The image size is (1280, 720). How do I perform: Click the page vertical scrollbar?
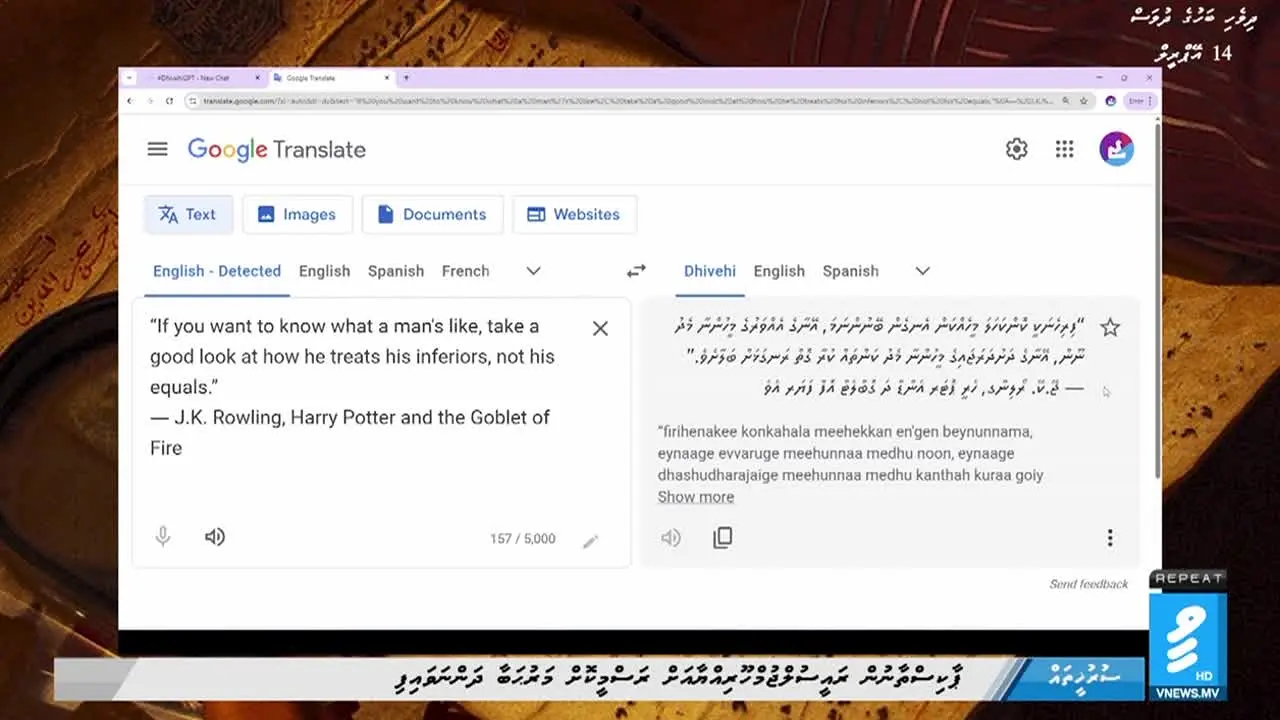tap(1158, 300)
